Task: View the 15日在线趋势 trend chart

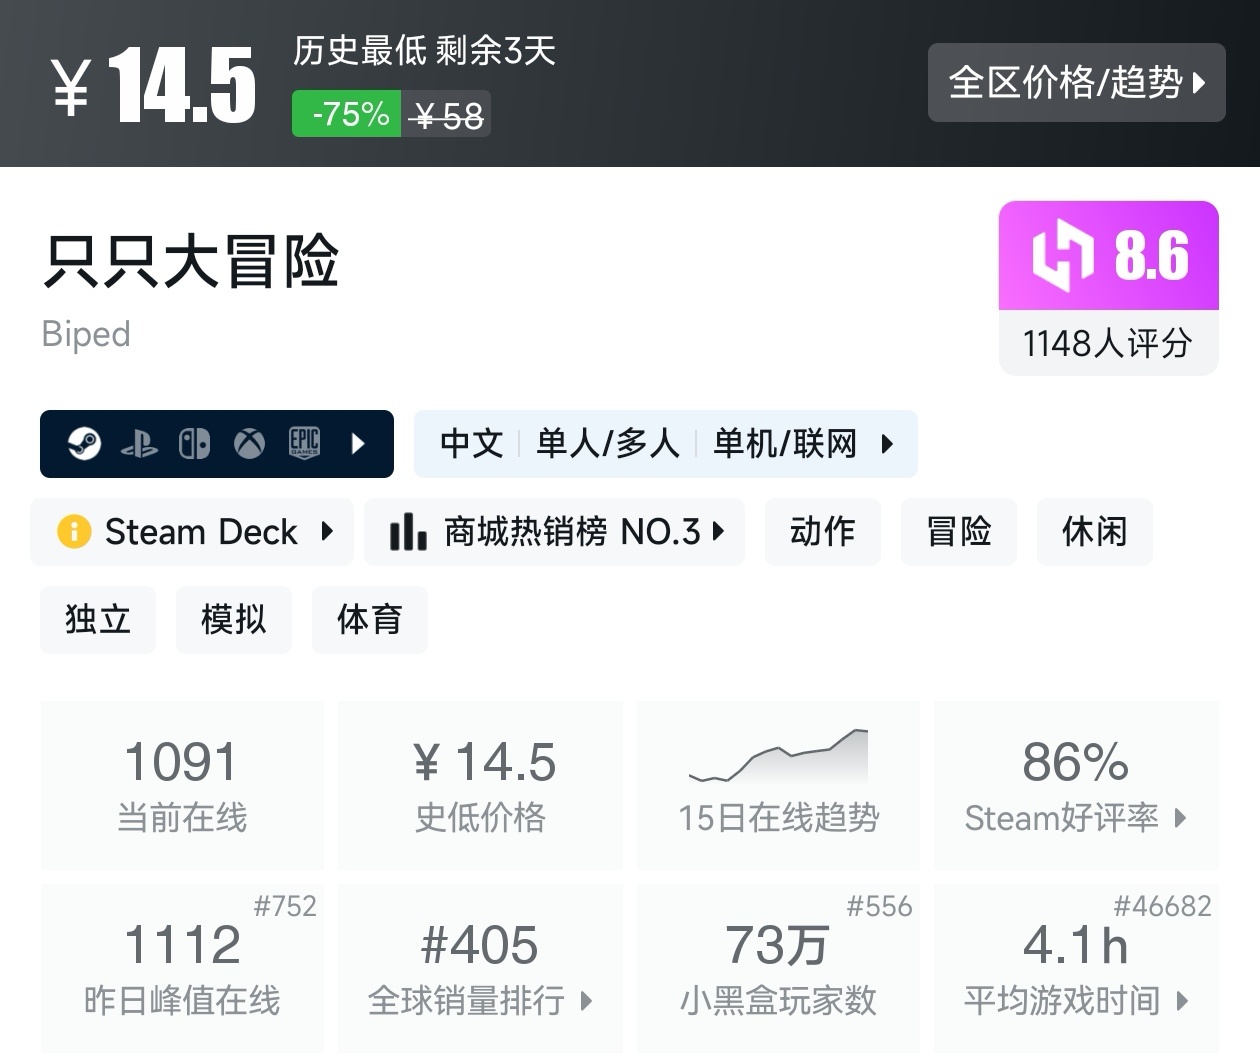Action: click(778, 785)
